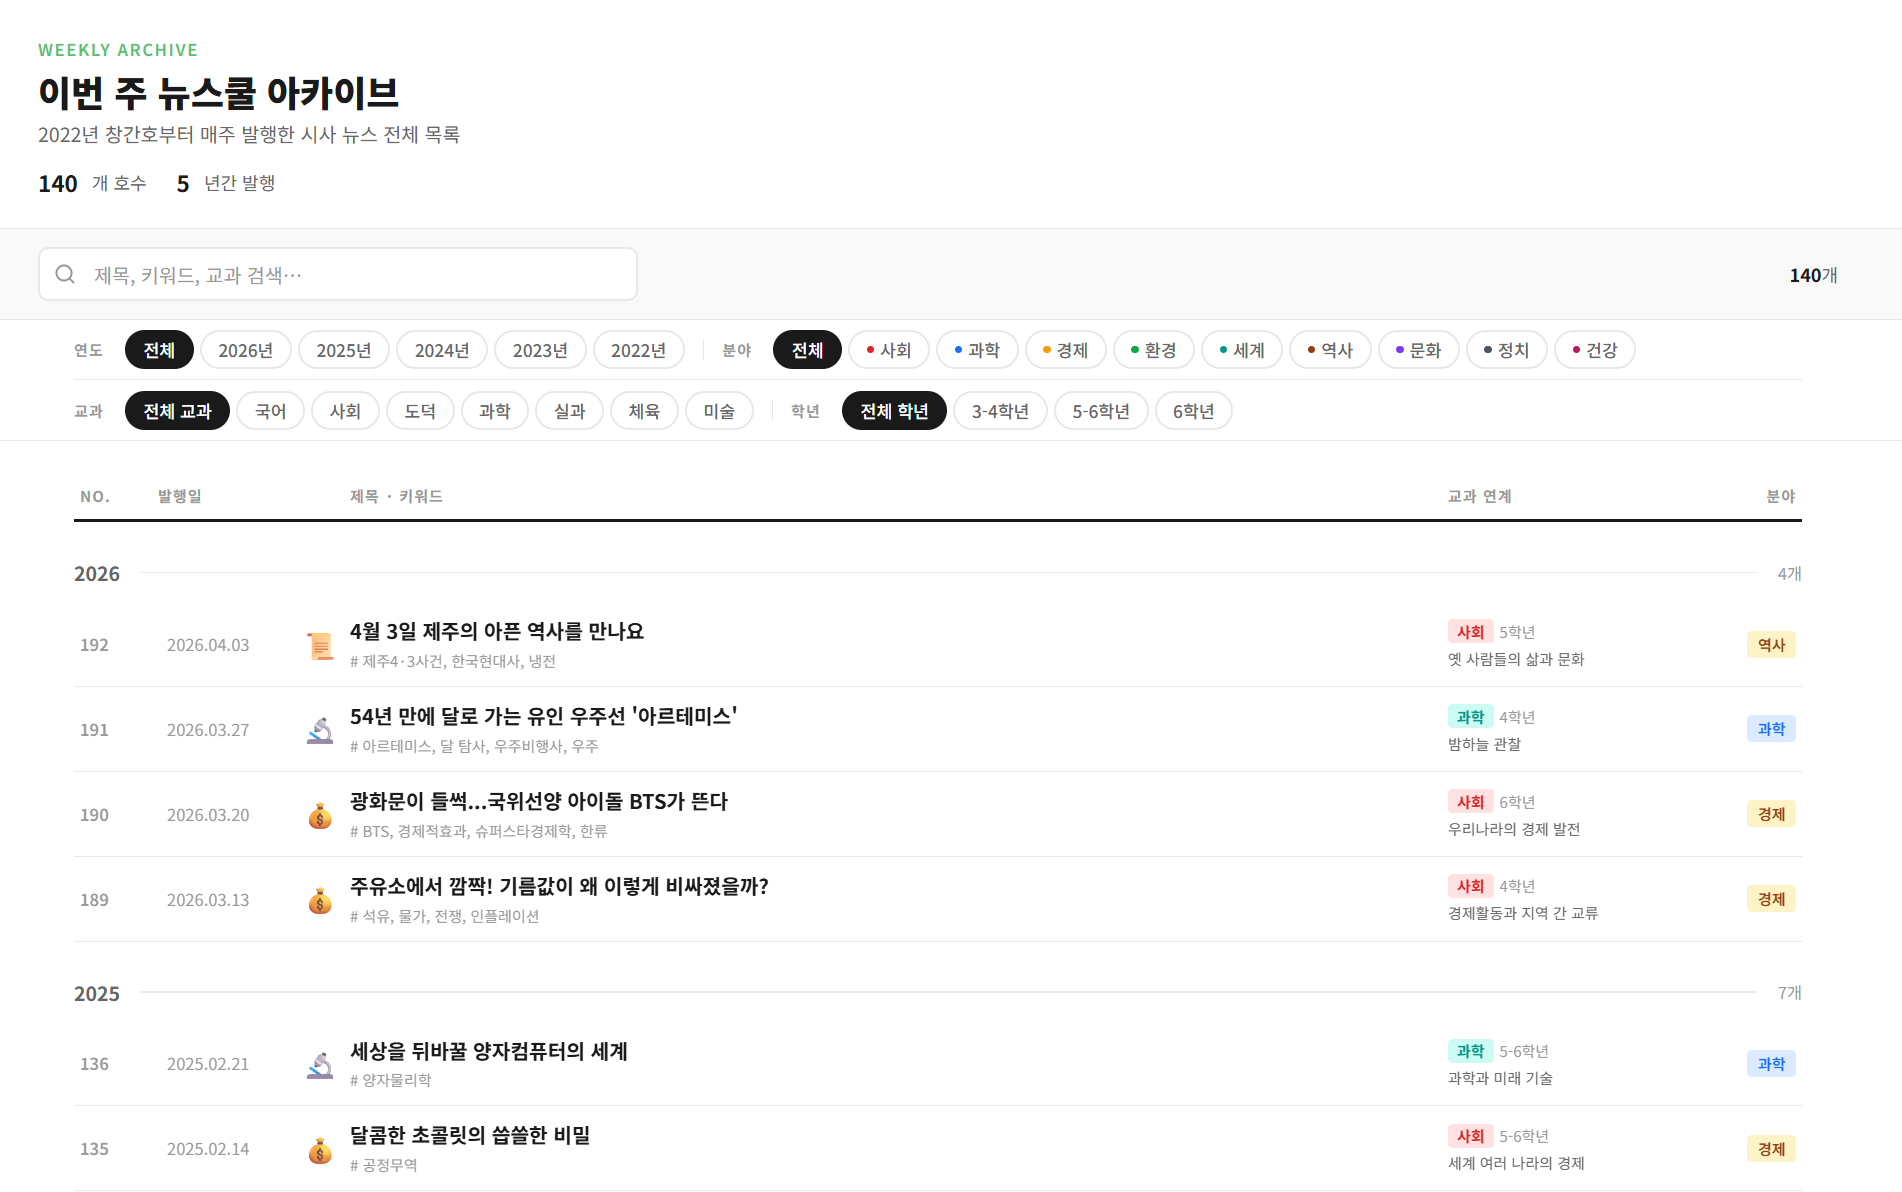Select the 전체 교과 filter
Image resolution: width=1902 pixels, height=1192 pixels.
pyautogui.click(x=177, y=411)
